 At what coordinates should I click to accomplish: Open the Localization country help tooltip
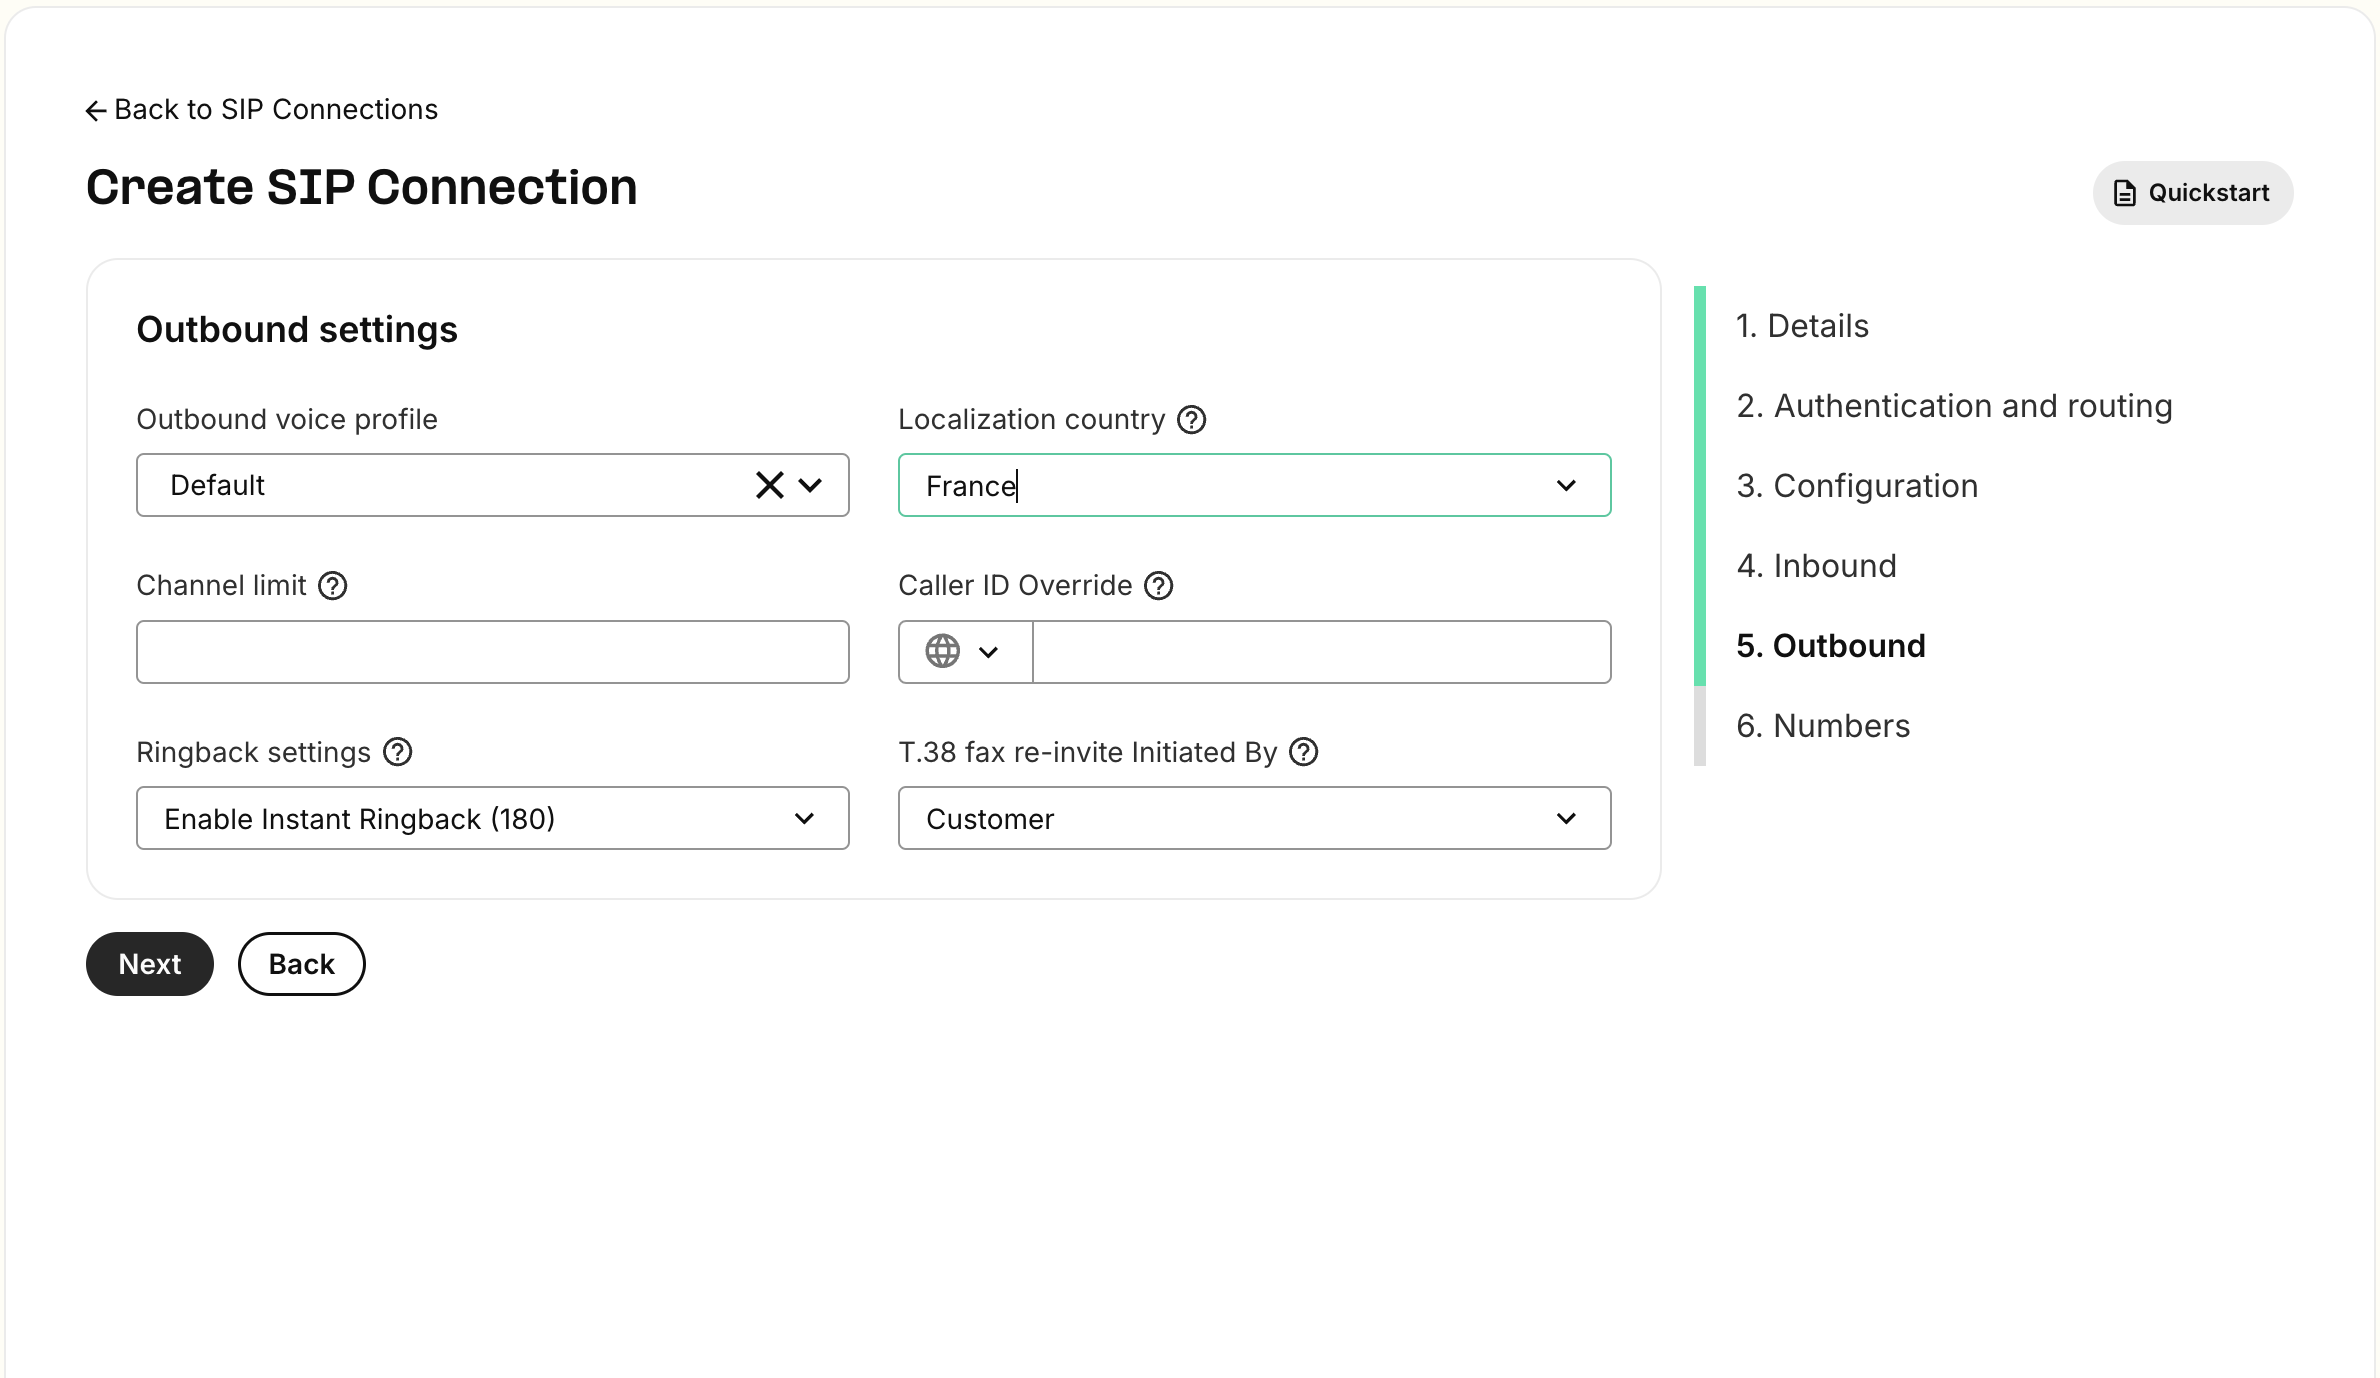tap(1191, 419)
